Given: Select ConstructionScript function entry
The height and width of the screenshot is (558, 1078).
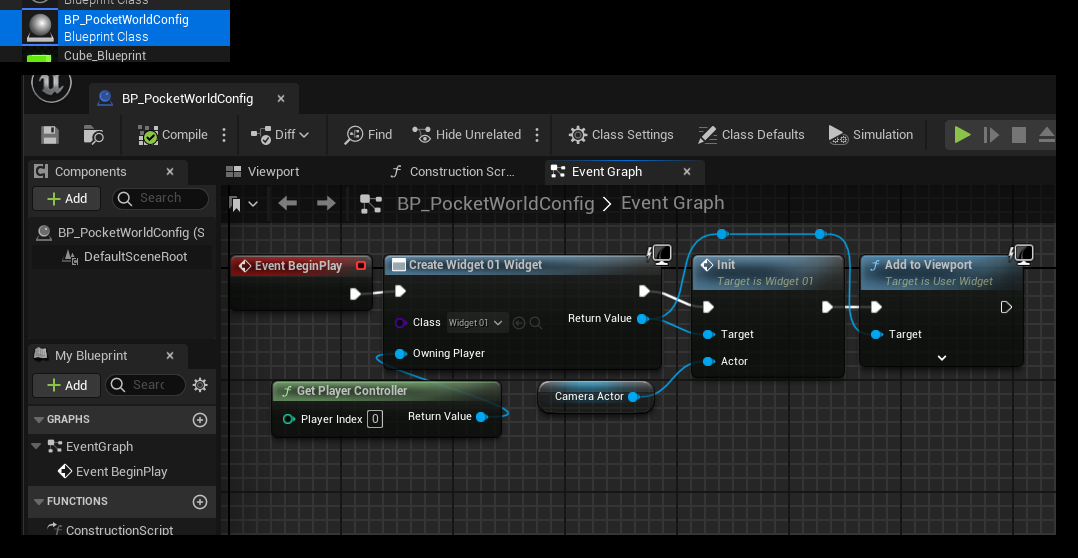Looking at the screenshot, I should pyautogui.click(x=110, y=529).
